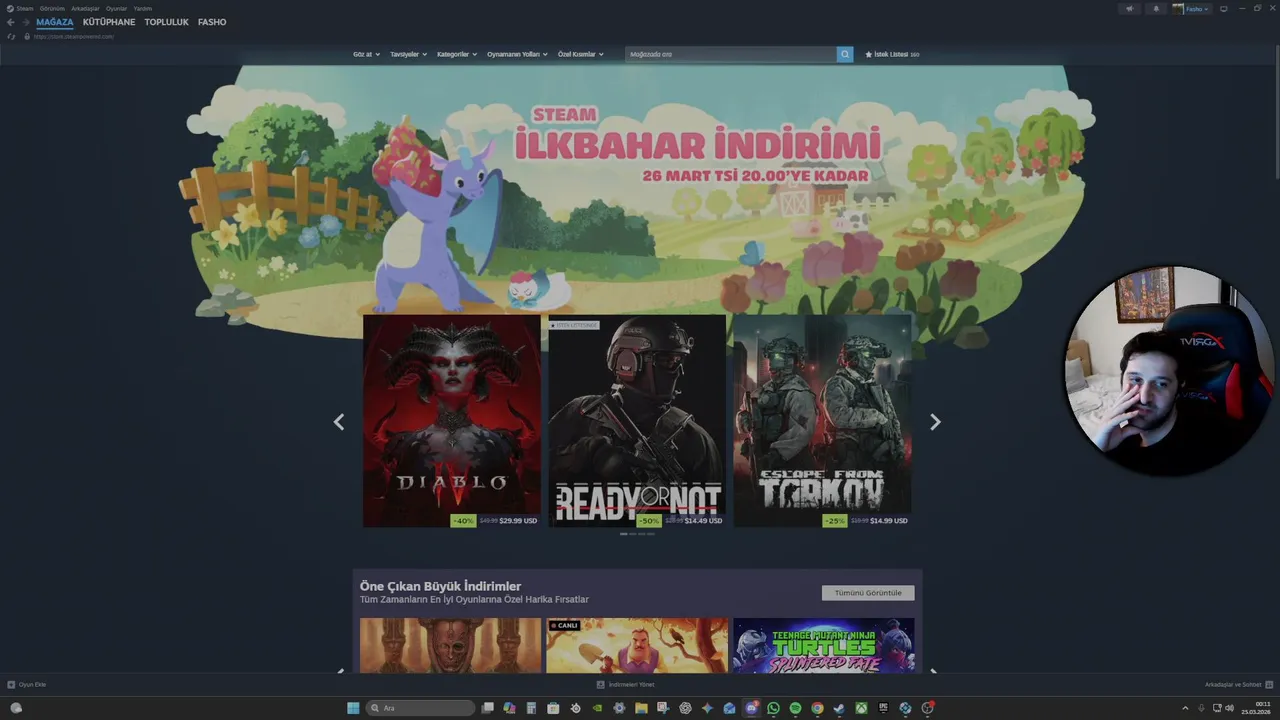This screenshot has width=1280, height=720.
Task: Open ChatGPT from the taskbar
Action: tap(685, 708)
